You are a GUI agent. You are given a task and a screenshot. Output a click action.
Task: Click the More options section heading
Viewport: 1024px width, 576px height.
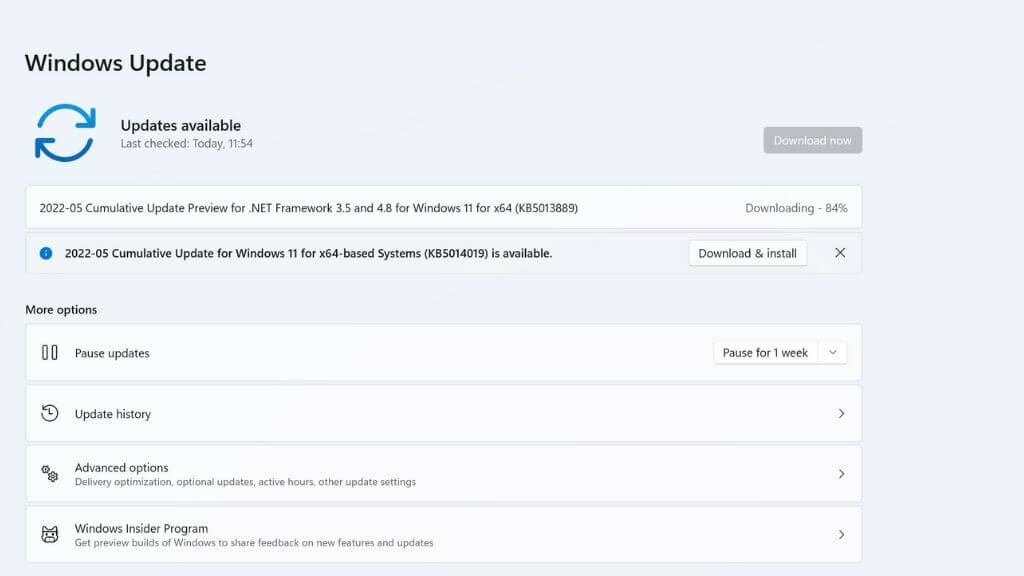coord(61,310)
